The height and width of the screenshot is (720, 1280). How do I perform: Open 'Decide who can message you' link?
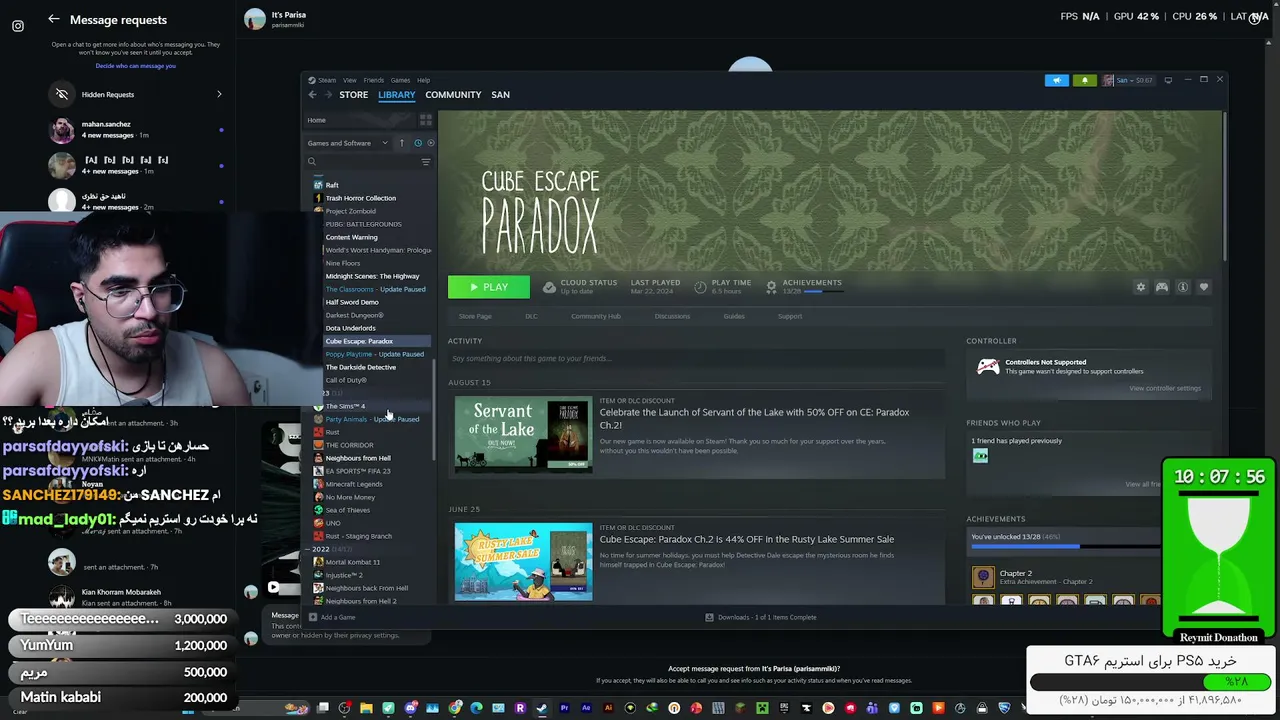[136, 66]
